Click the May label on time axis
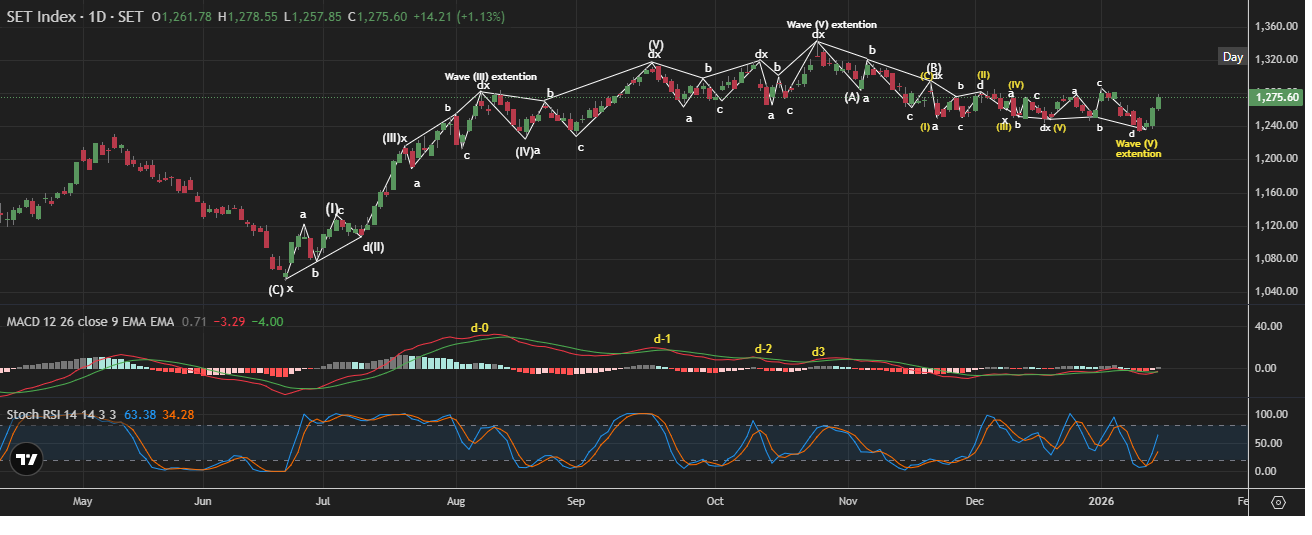The image size is (1312, 535). (83, 500)
